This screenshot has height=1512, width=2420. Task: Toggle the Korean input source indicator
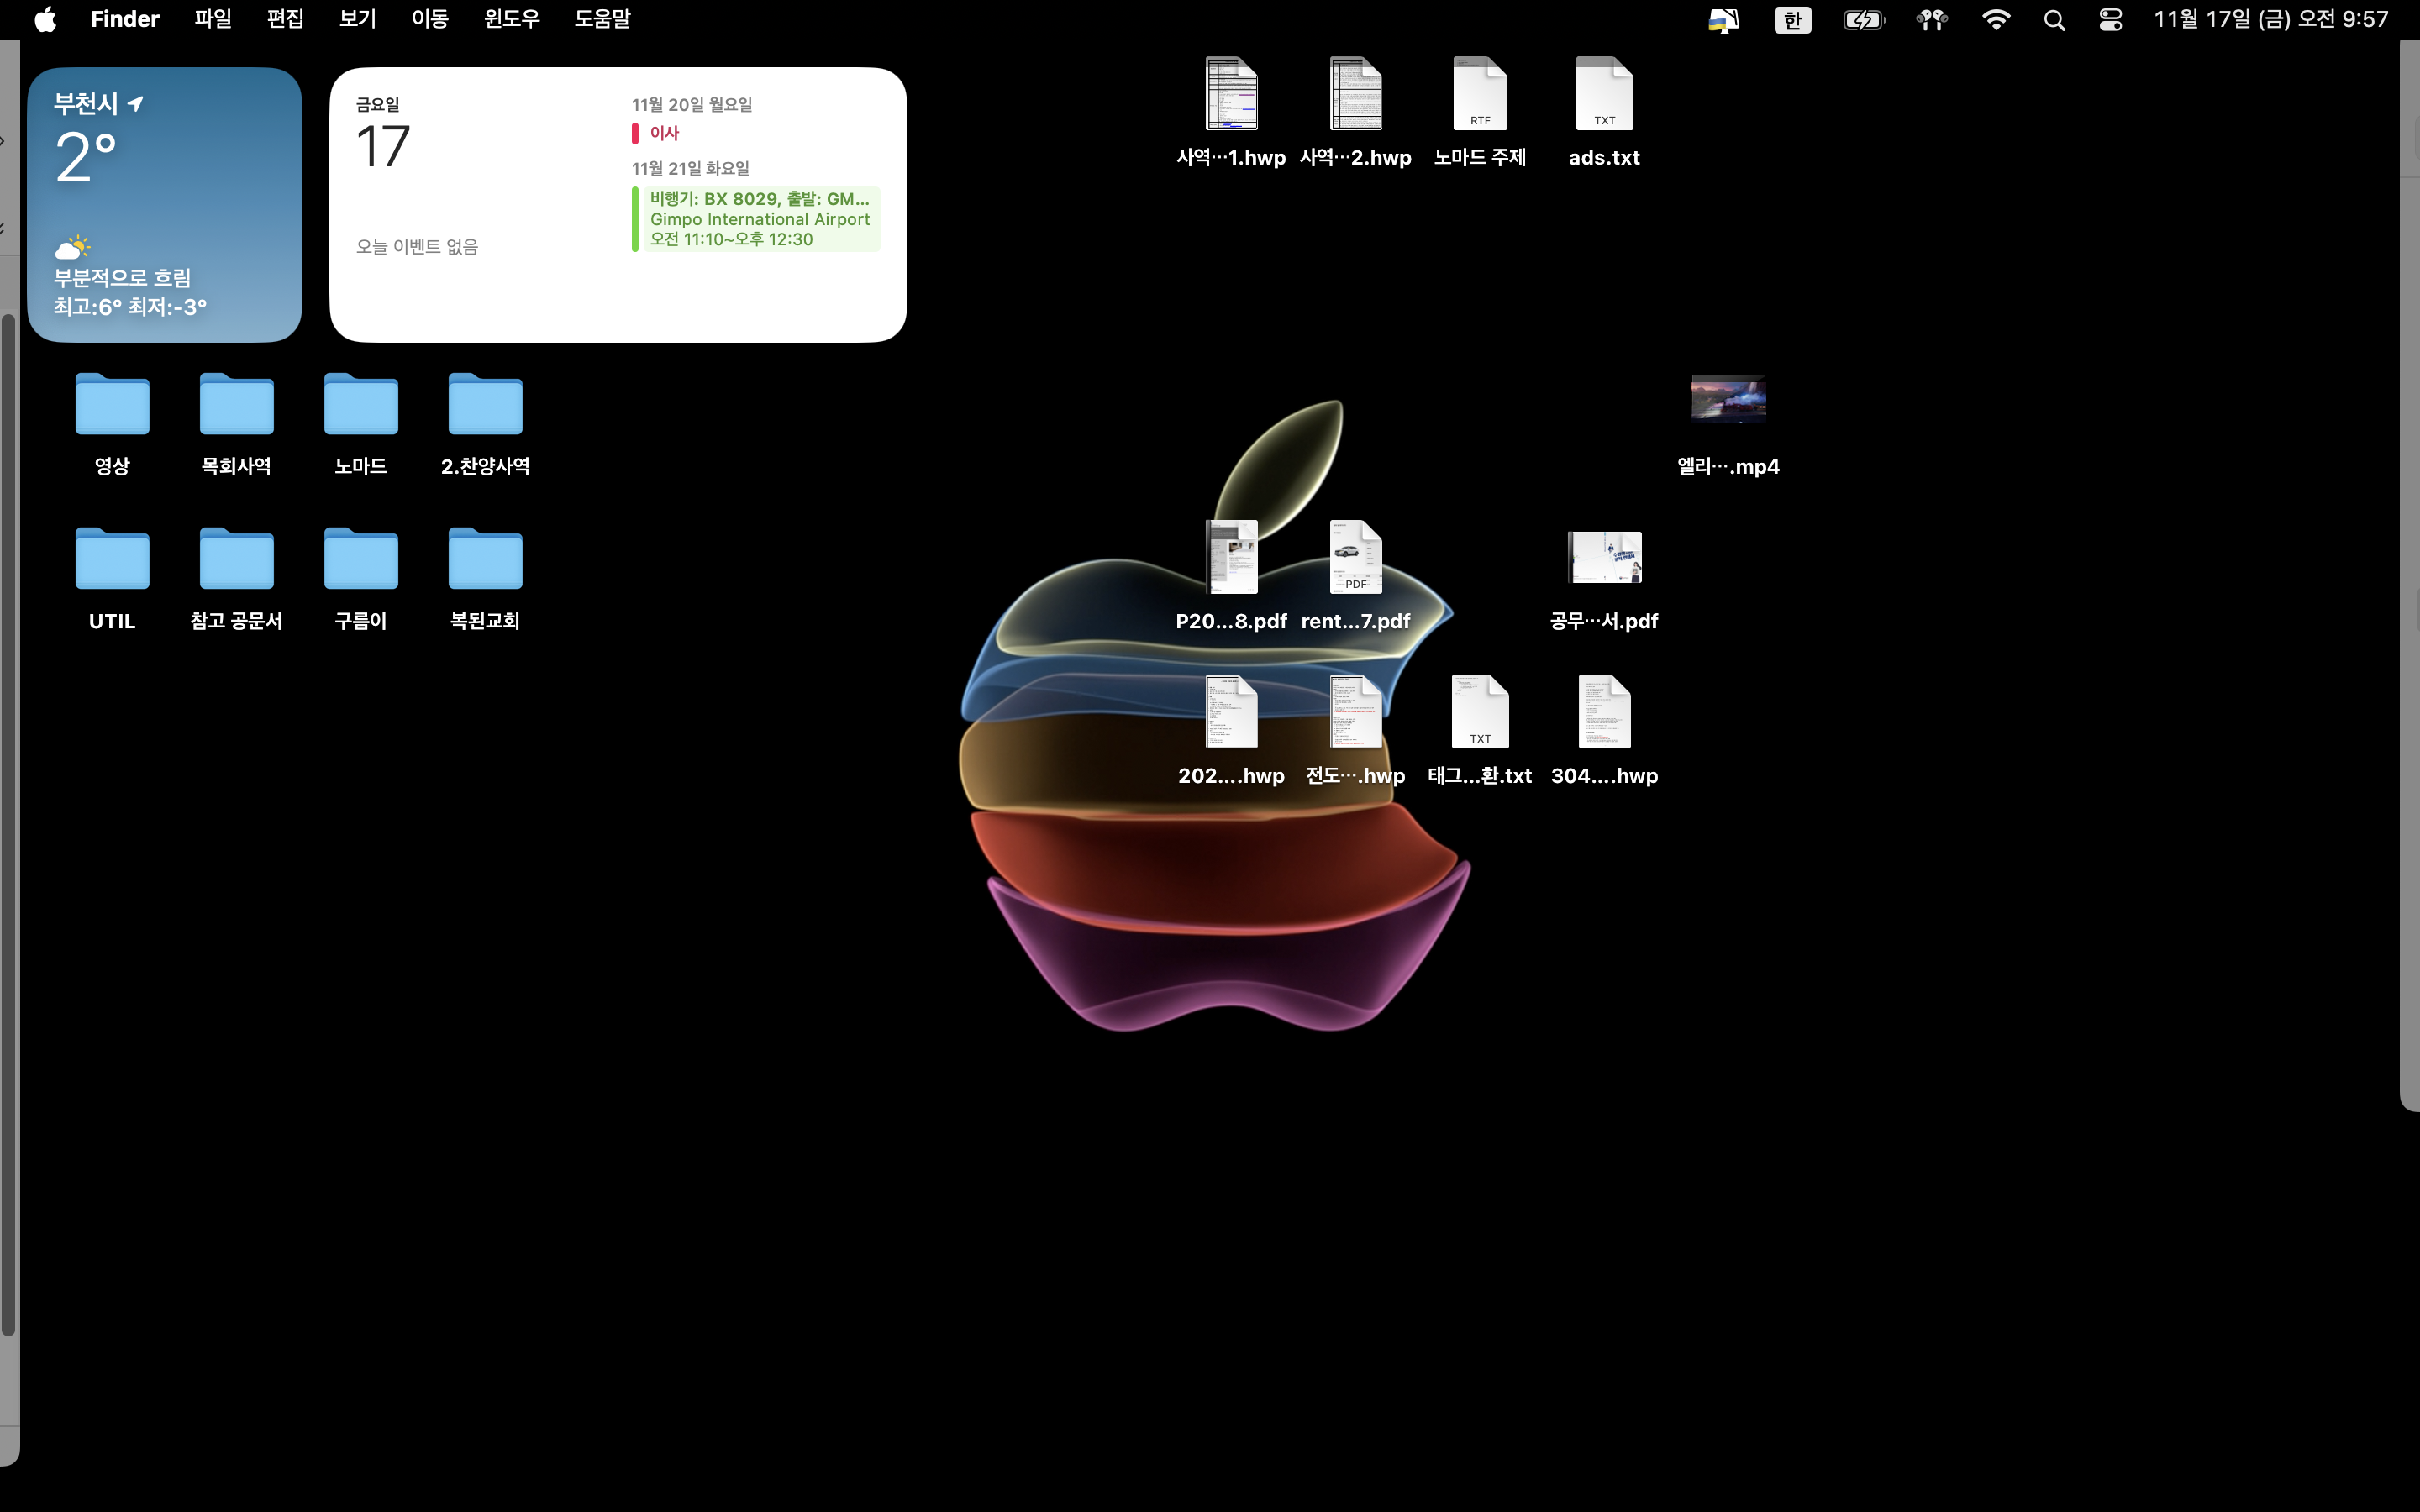1792,20
